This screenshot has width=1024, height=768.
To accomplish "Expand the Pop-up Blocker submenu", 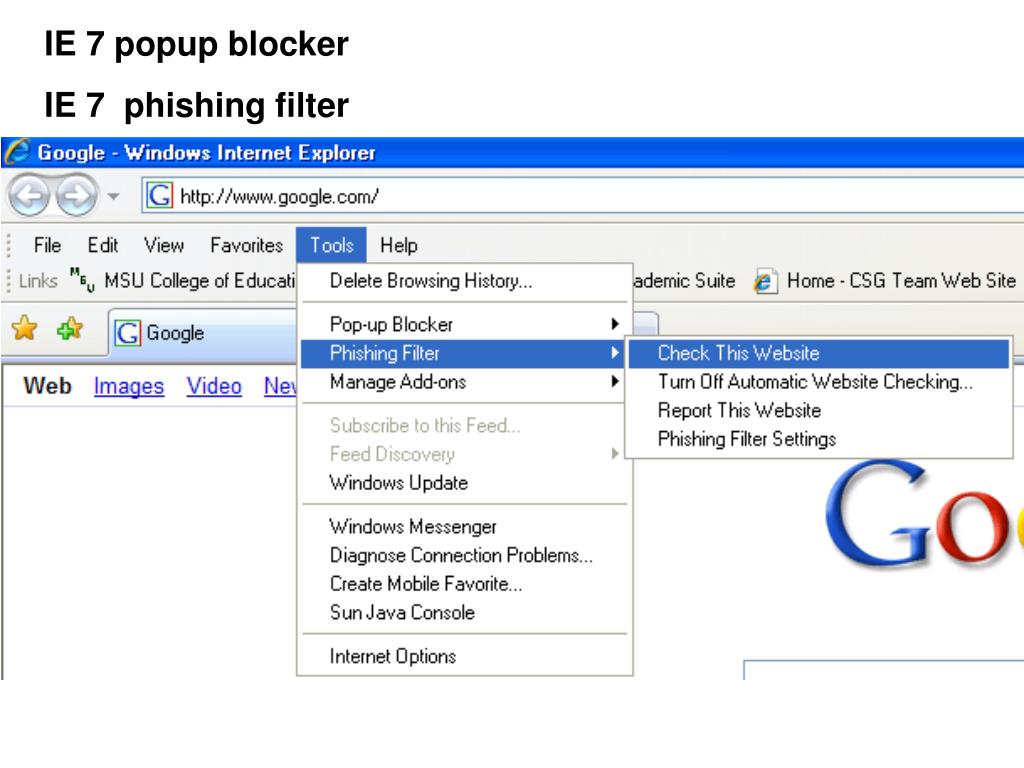I will pyautogui.click(x=464, y=324).
